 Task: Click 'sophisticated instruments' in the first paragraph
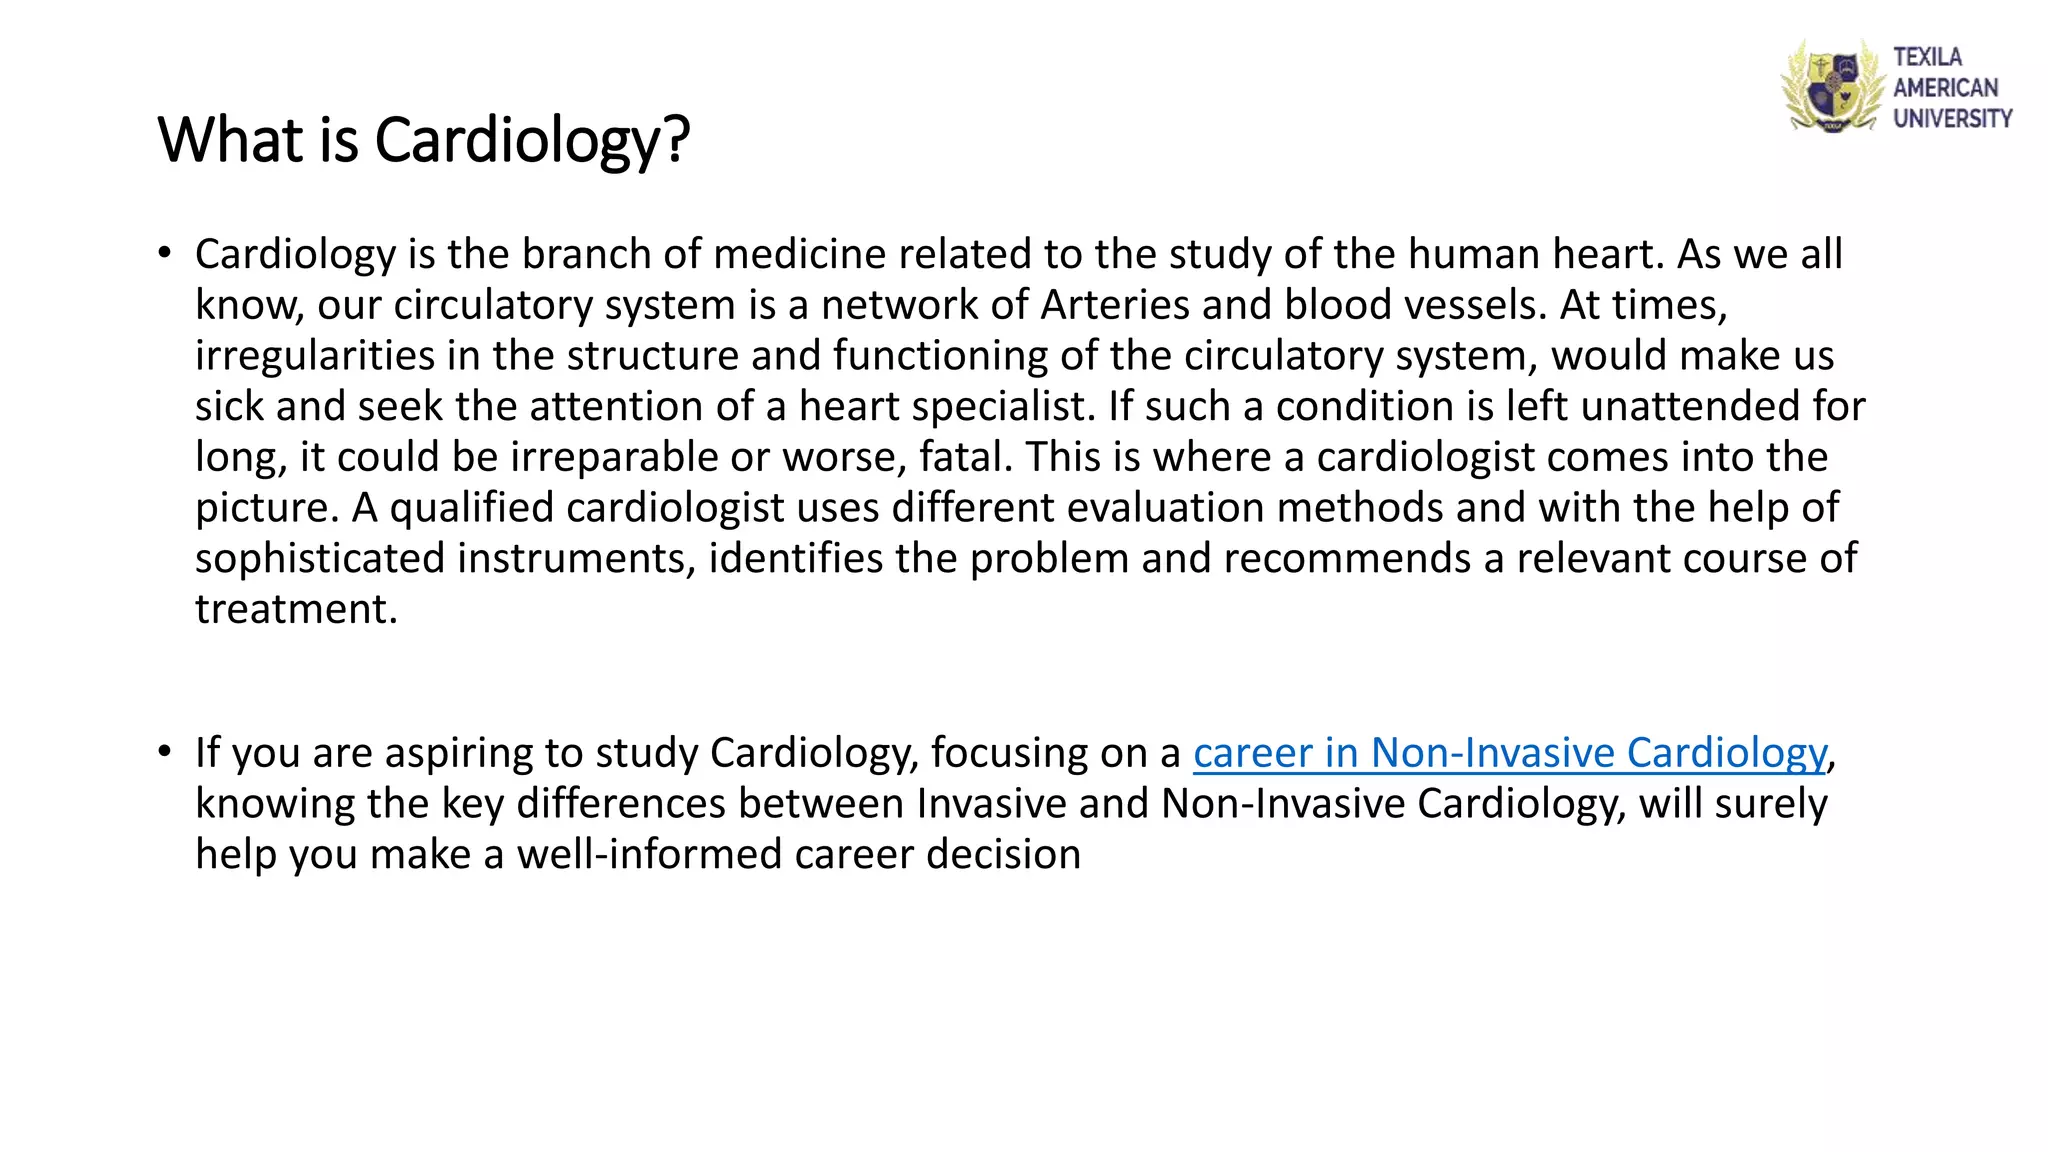point(444,559)
